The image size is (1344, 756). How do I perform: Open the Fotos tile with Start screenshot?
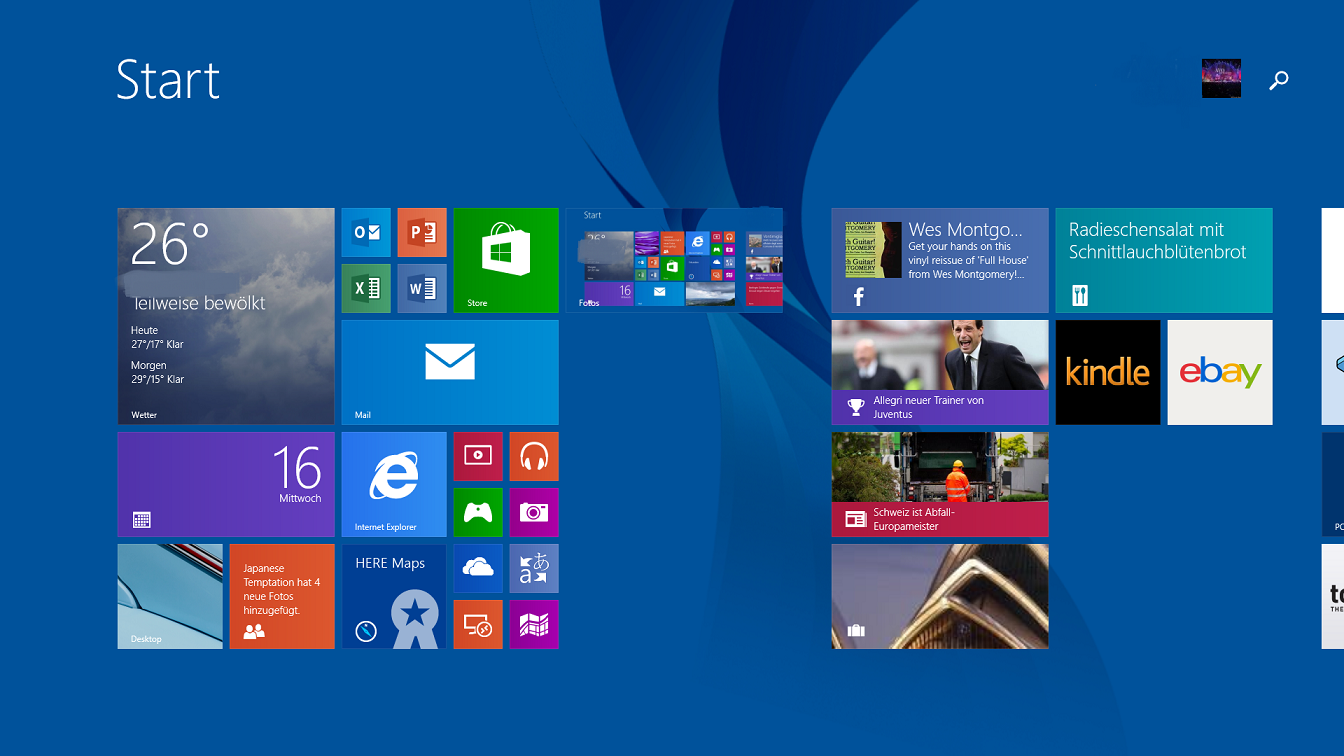[674, 261]
